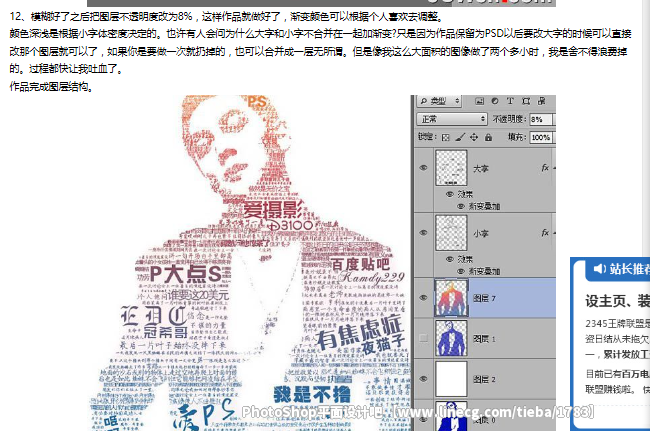Image resolution: width=650 pixels, height=431 pixels.
Task: Click 渐变叠加 label under 小字 layer
Action: click(x=484, y=271)
